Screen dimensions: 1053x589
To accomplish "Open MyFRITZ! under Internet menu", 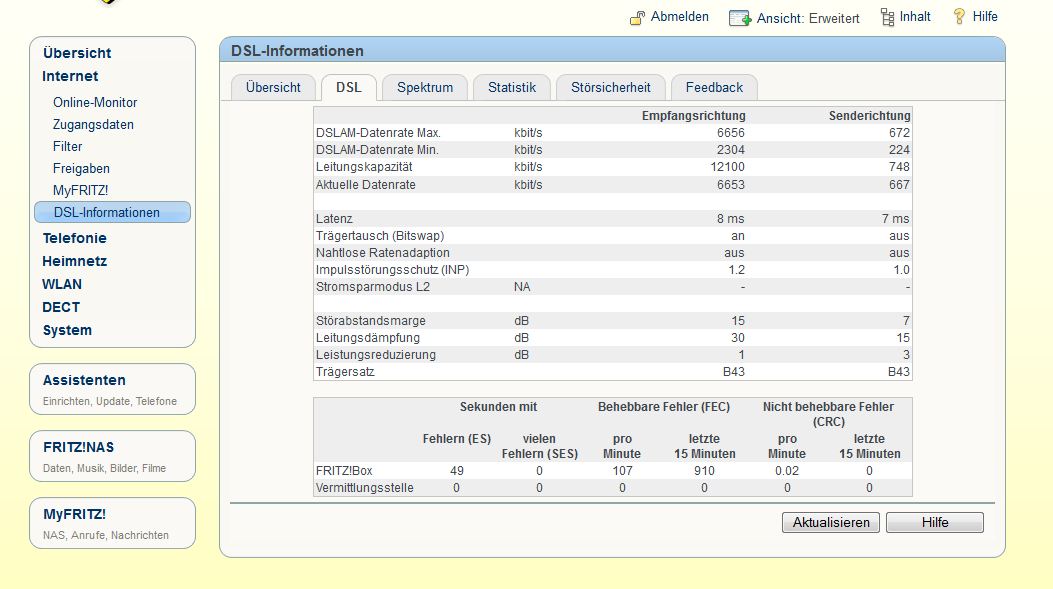I will click(x=81, y=191).
